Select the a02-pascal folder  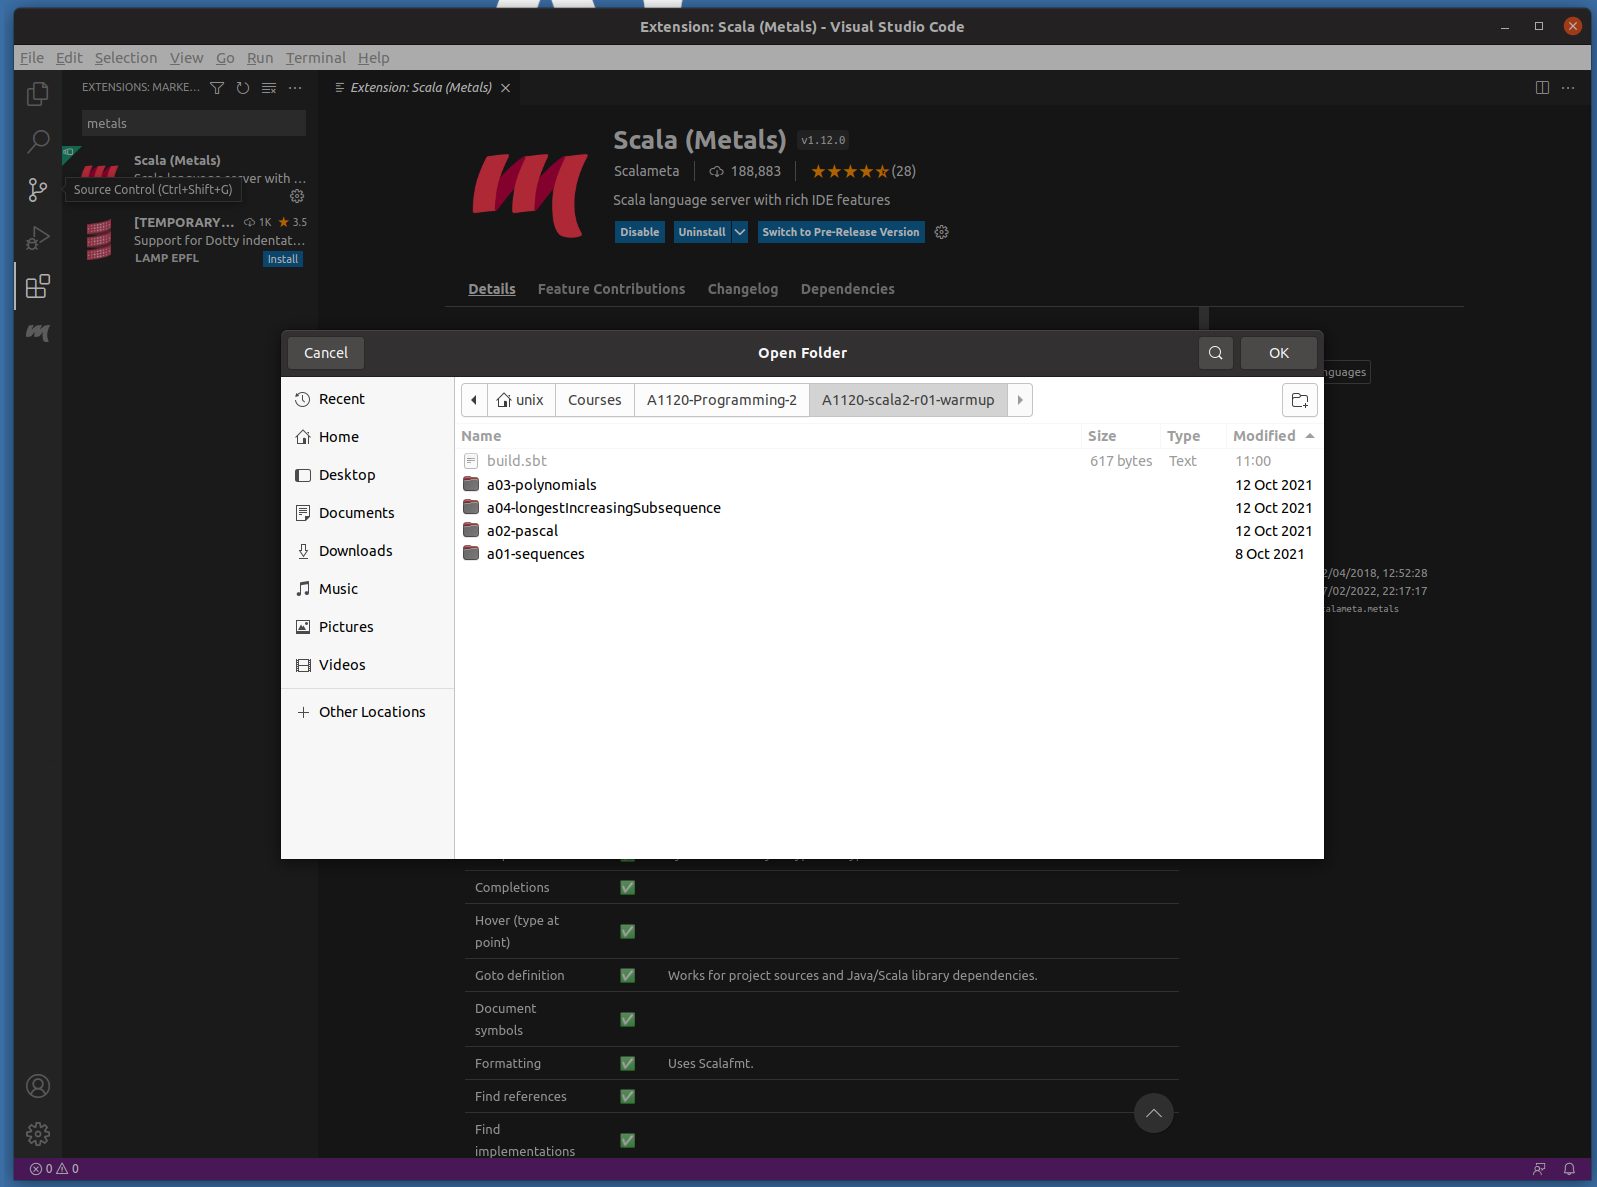coord(522,531)
